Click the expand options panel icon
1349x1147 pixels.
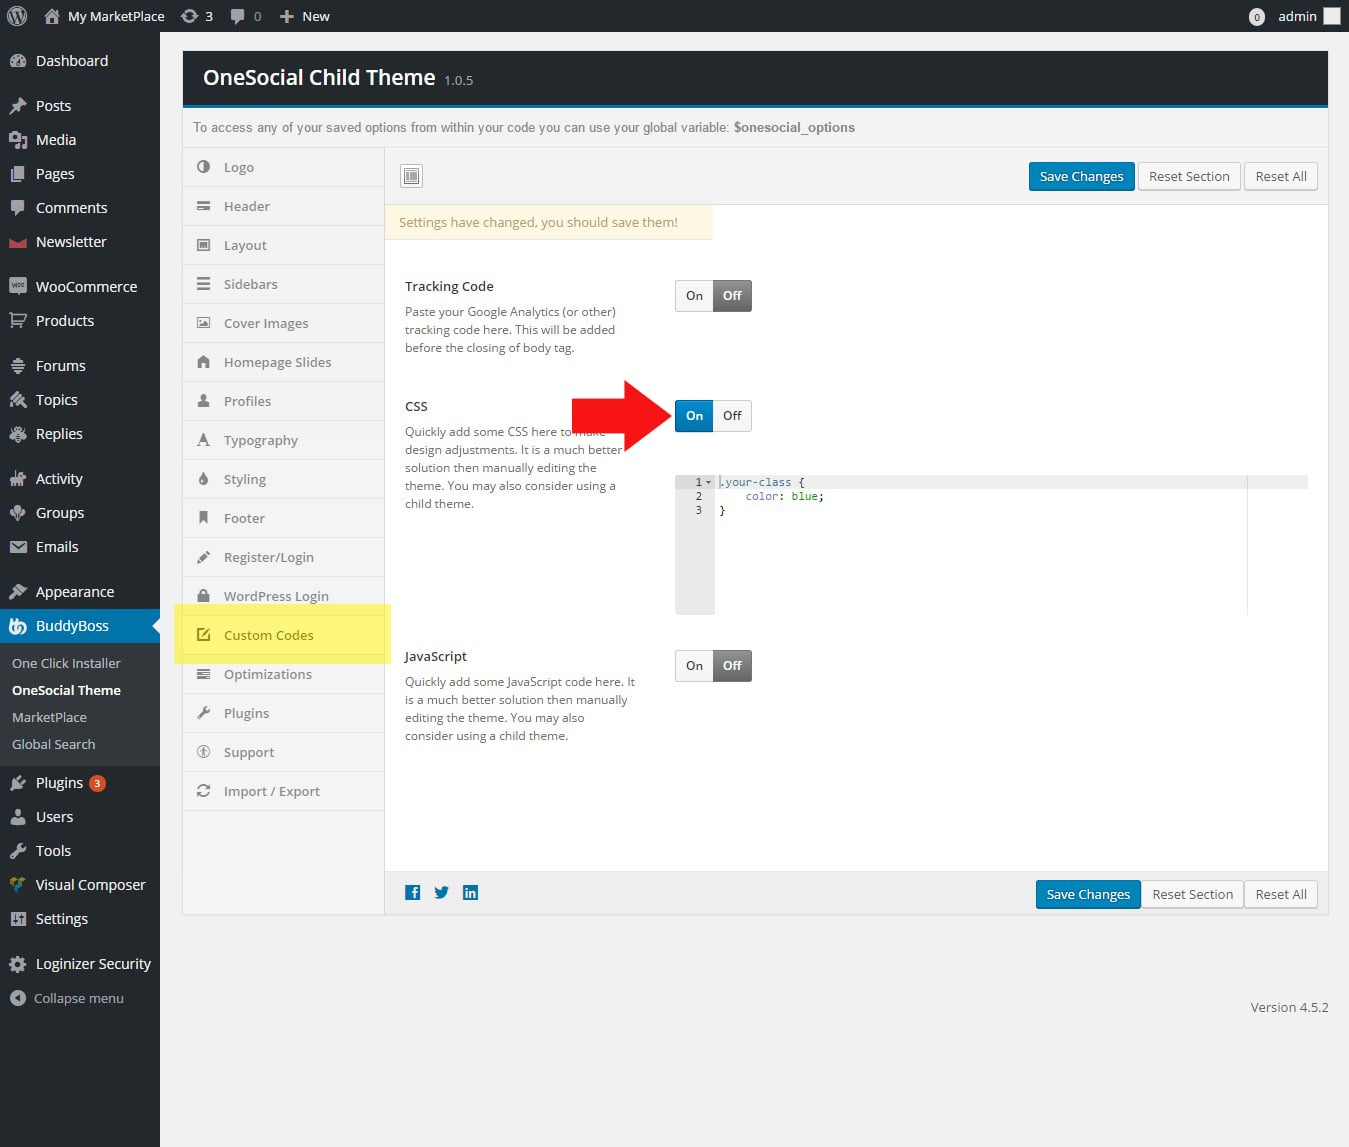pyautogui.click(x=411, y=176)
